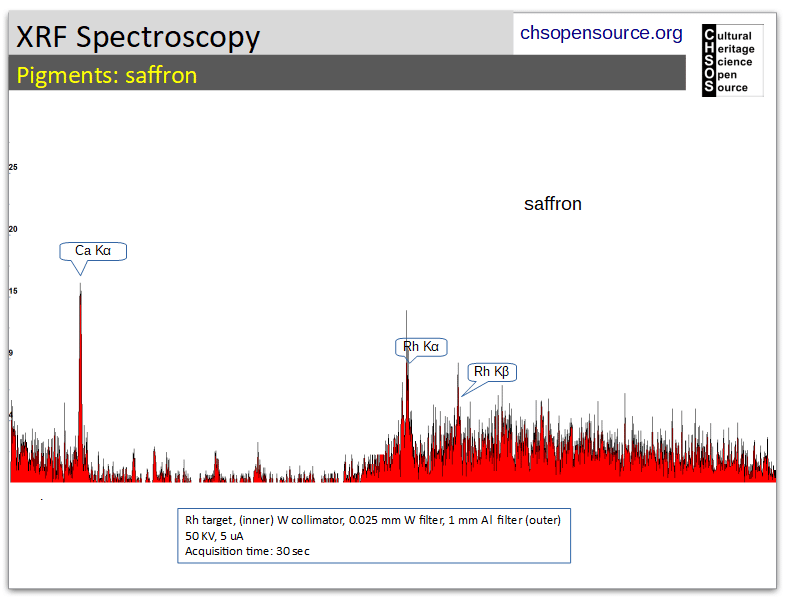Click the y-axis value 15
785x599 pixels.
[13, 291]
